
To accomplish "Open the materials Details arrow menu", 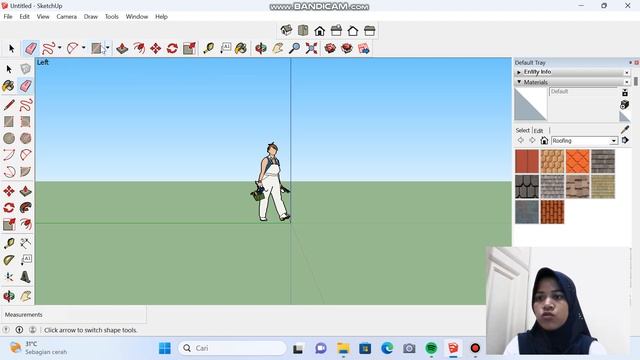I will [x=625, y=140].
